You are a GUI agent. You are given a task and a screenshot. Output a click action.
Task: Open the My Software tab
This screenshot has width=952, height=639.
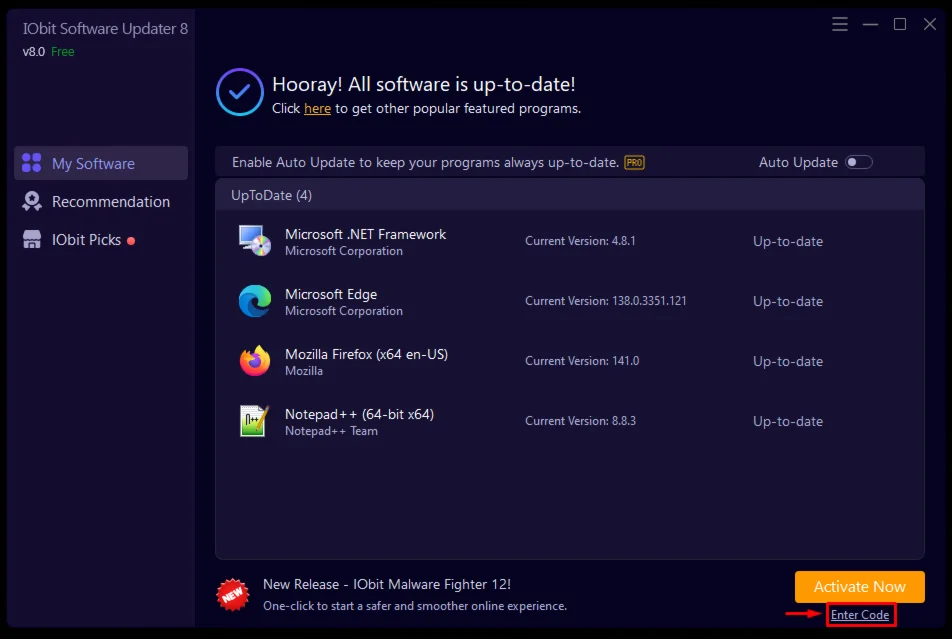click(101, 164)
